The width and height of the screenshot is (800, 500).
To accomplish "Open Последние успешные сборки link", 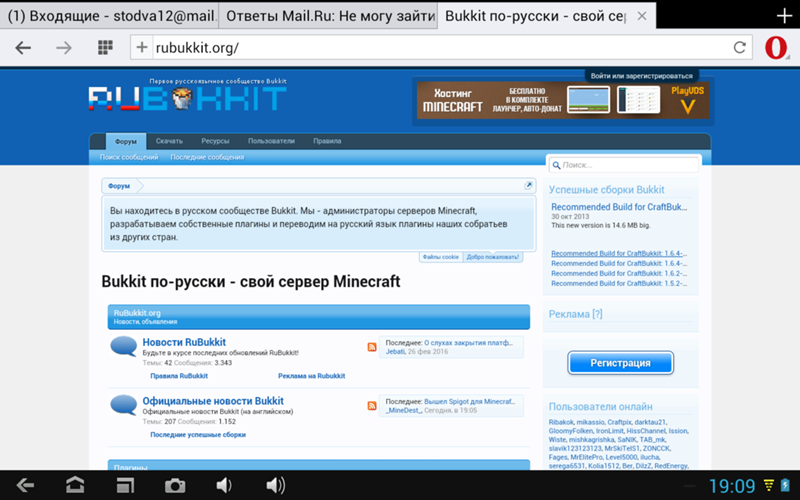I will 198,435.
